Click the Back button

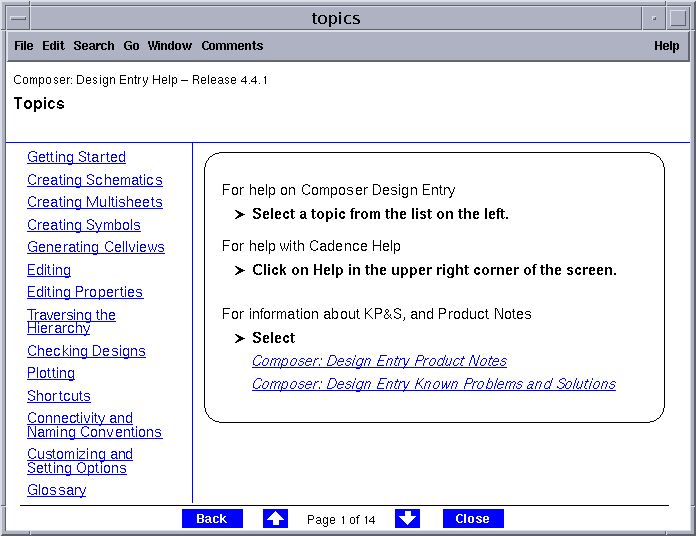coord(212,518)
